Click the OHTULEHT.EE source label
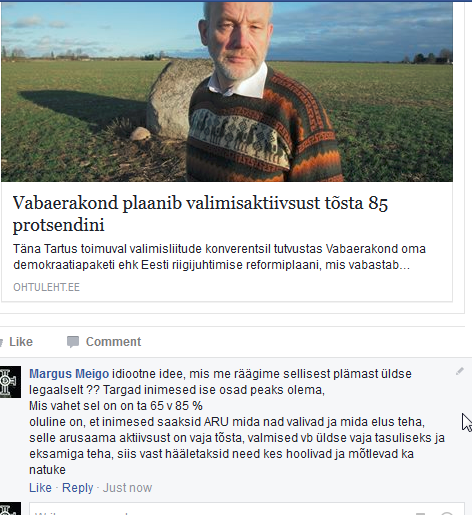This screenshot has width=472, height=515. [46, 287]
